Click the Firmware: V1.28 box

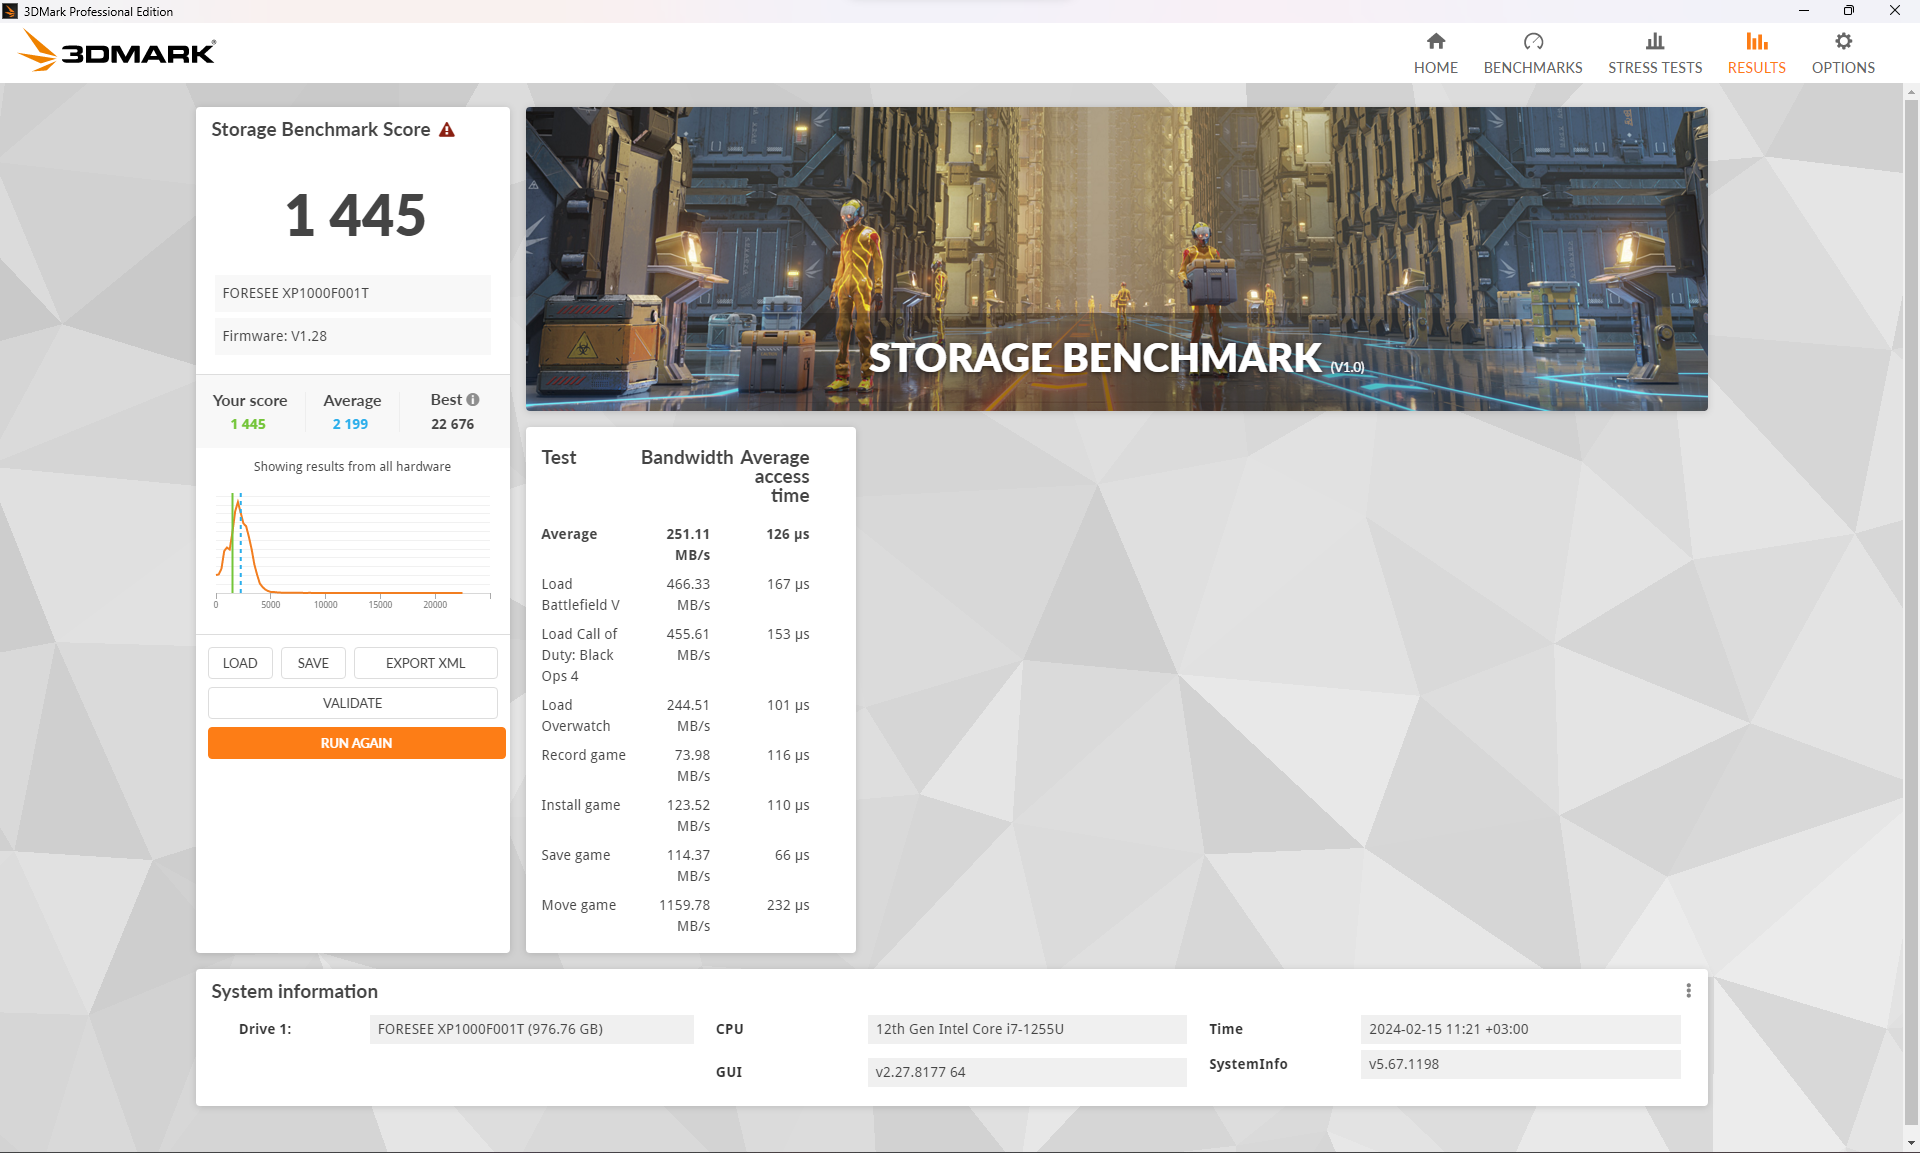[352, 336]
